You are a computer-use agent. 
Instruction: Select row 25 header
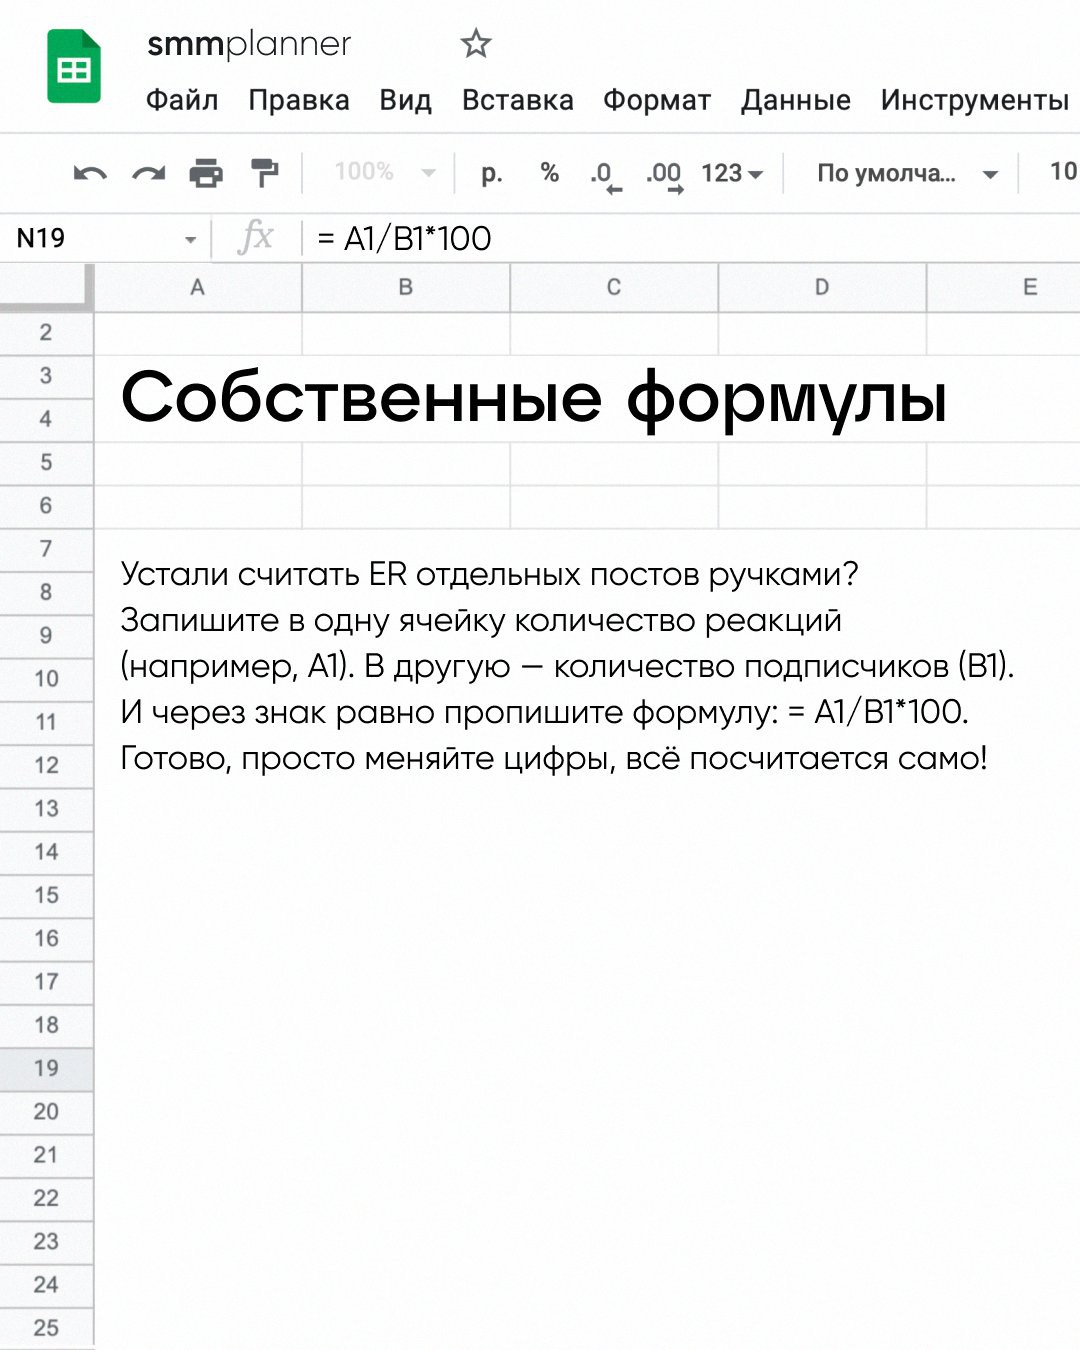coord(46,1328)
